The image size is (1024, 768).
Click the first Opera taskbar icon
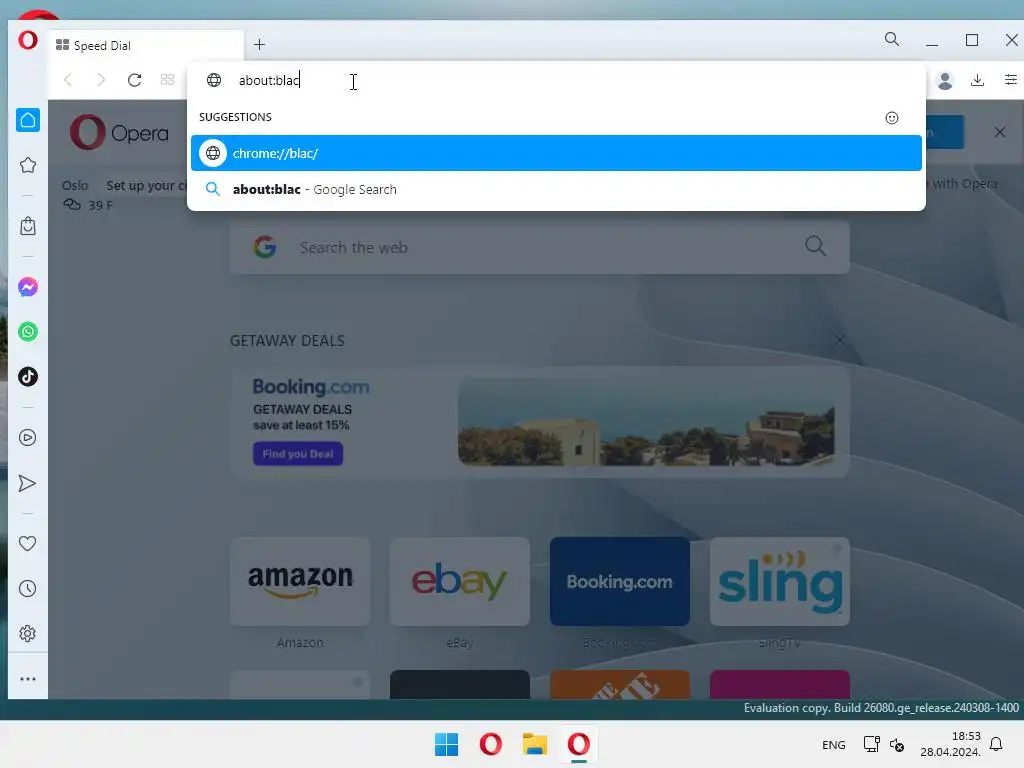coord(490,744)
